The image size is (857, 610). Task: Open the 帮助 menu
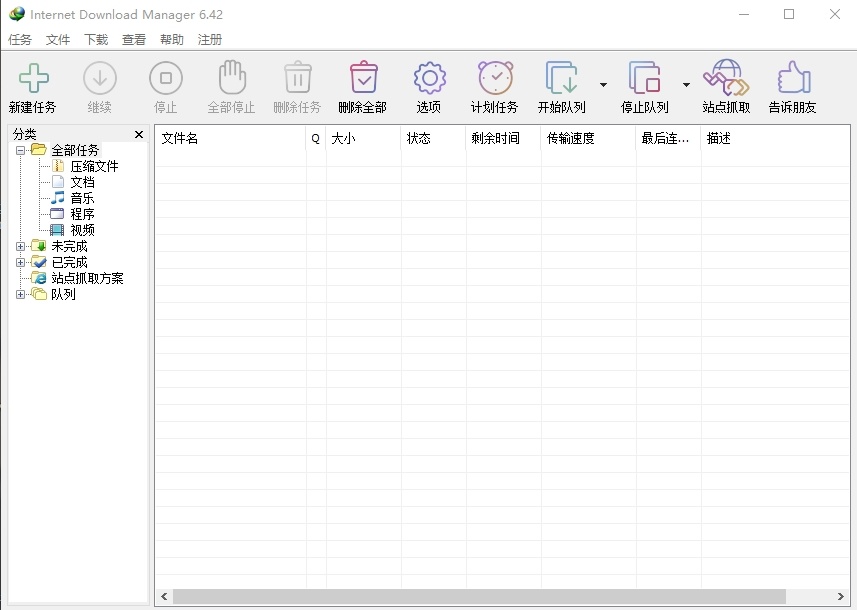tap(172, 39)
